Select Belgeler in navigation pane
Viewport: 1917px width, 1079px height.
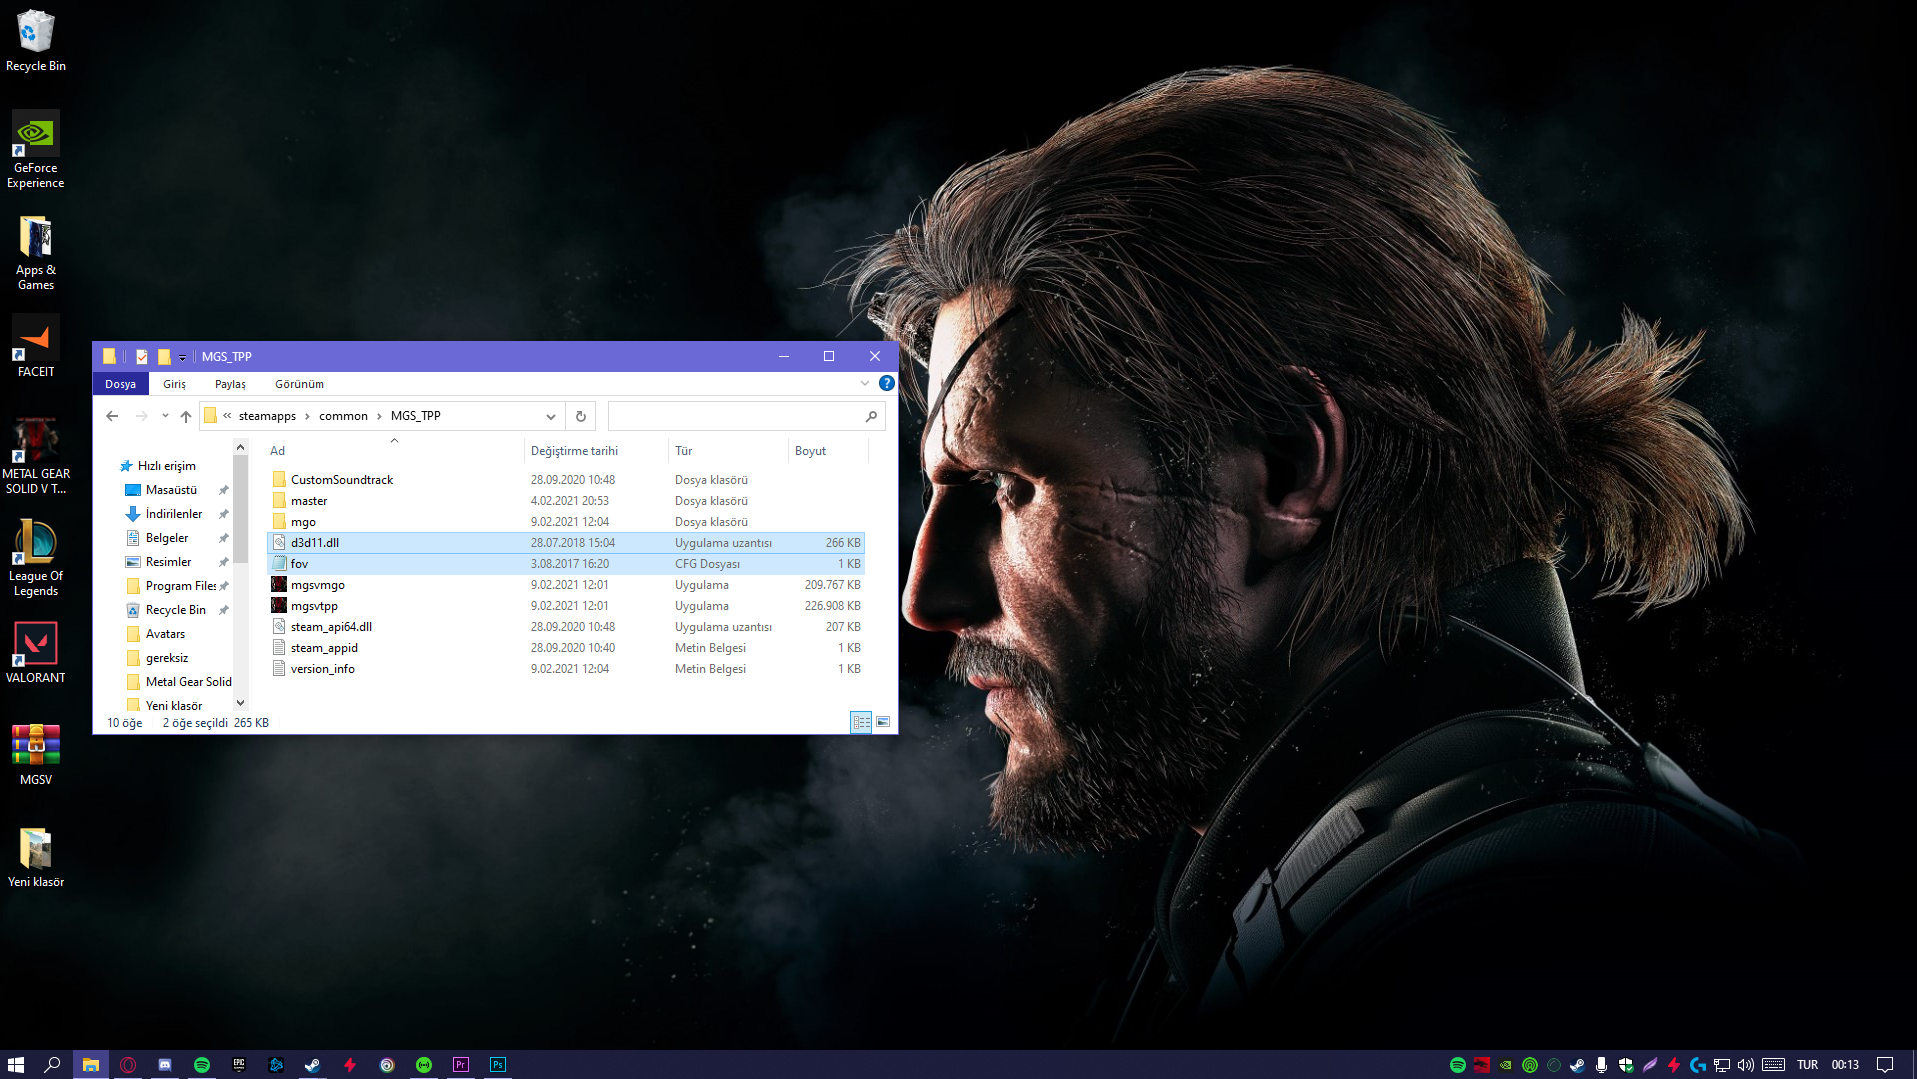[x=166, y=538]
